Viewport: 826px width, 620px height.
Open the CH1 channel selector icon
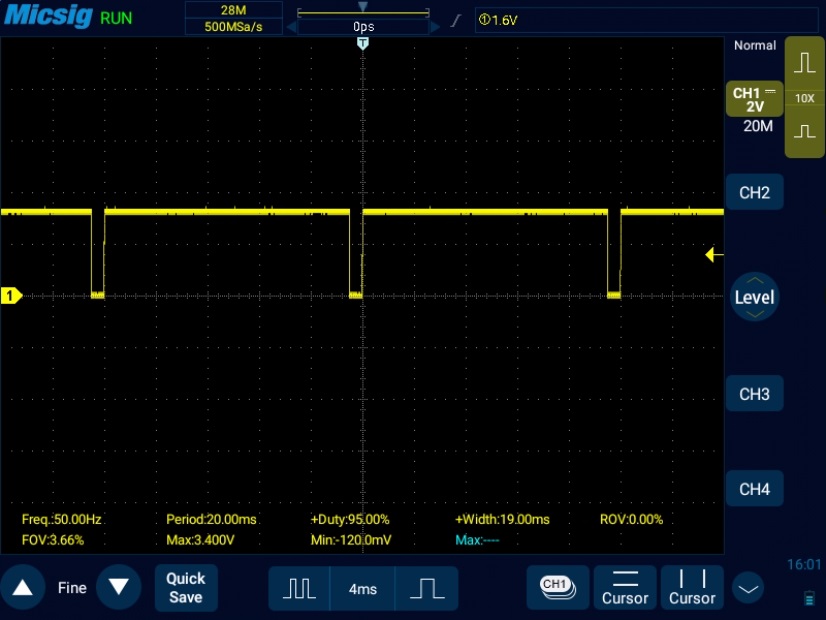point(557,587)
